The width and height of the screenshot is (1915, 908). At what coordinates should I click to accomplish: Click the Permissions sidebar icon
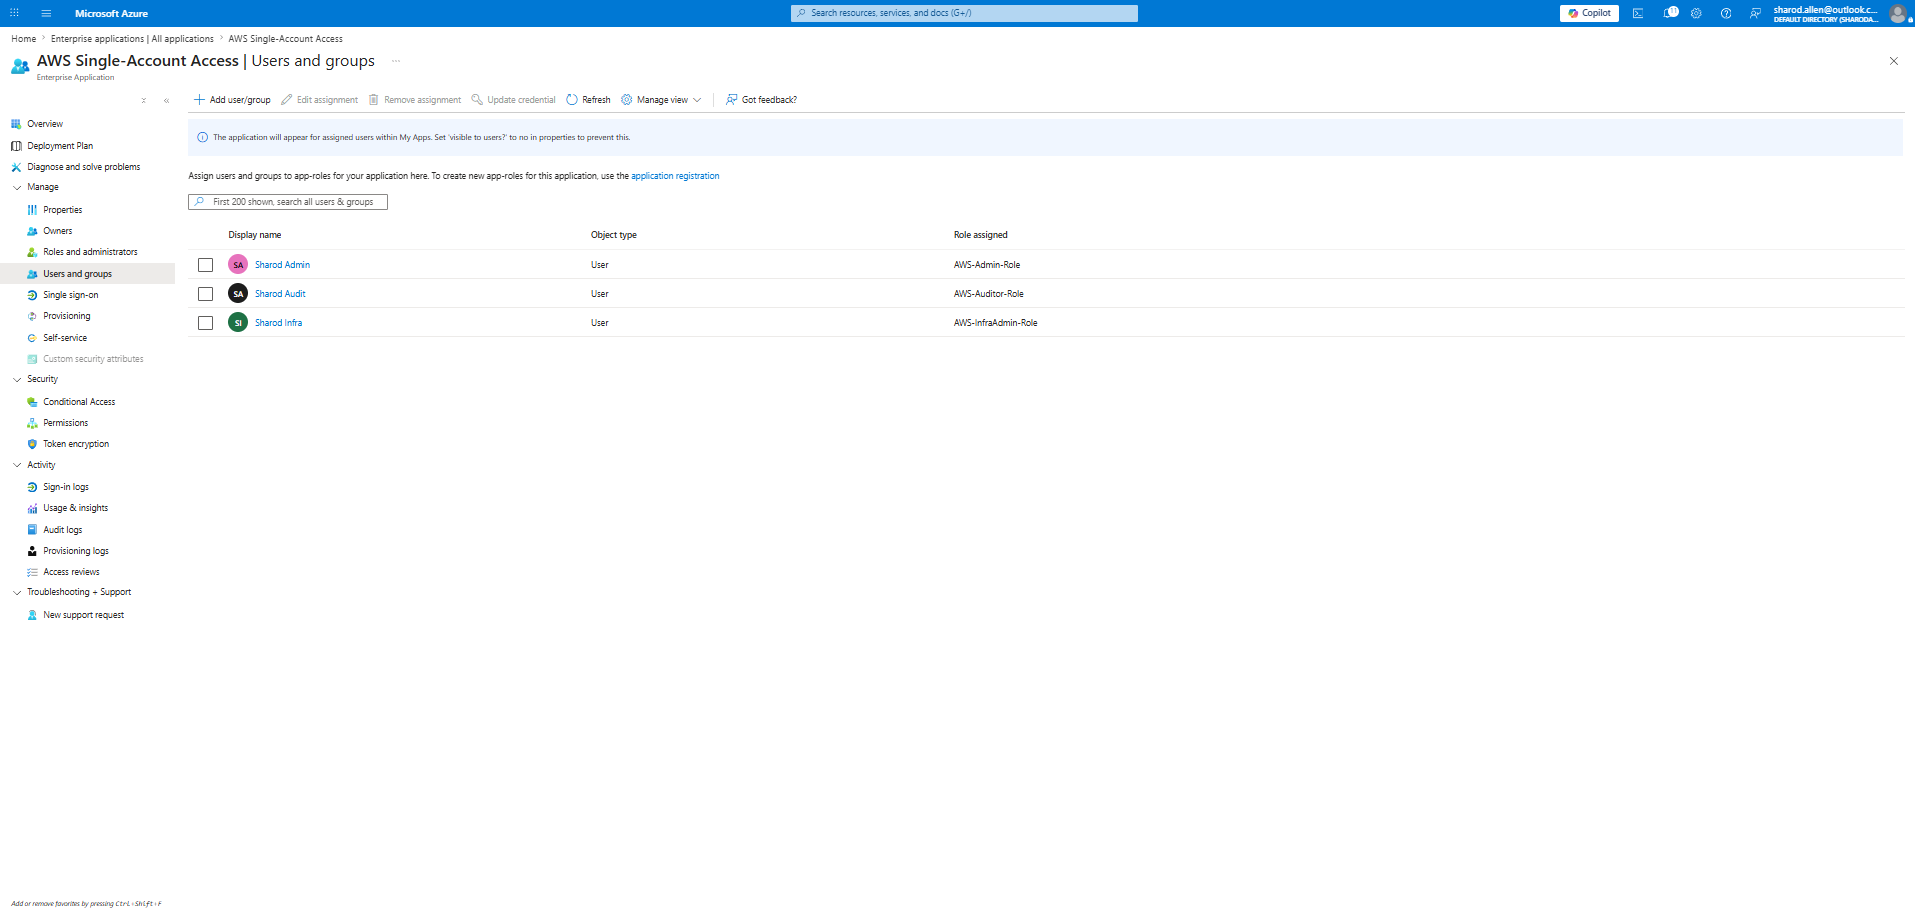pyautogui.click(x=32, y=423)
